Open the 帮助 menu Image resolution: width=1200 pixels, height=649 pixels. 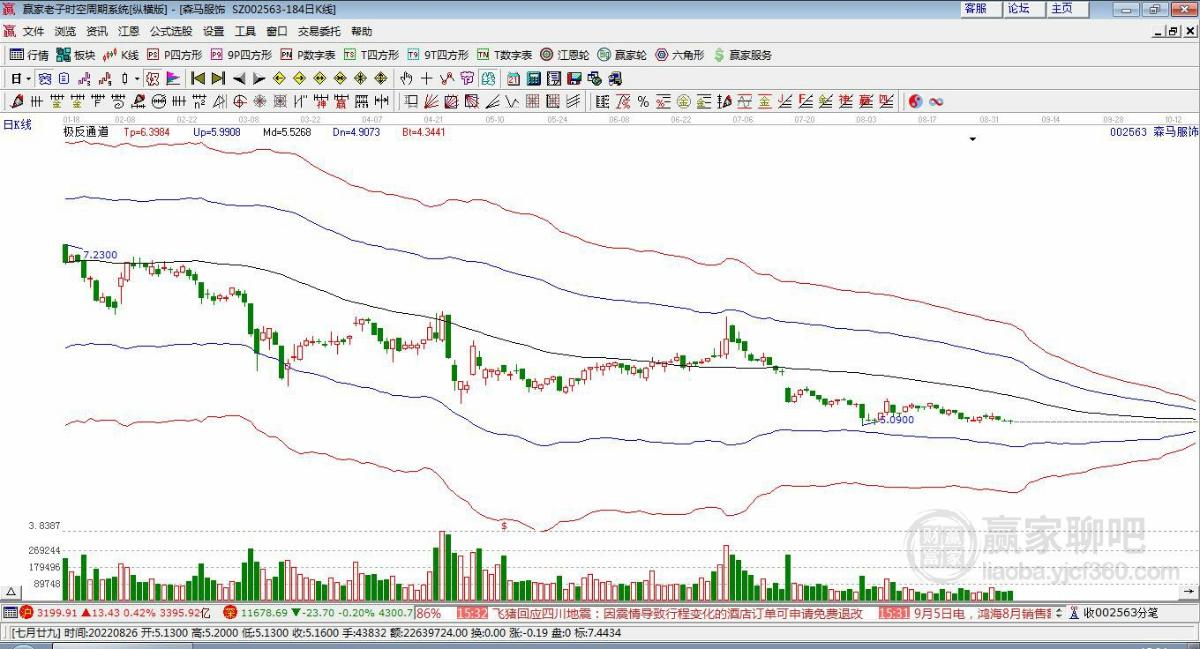coord(361,32)
